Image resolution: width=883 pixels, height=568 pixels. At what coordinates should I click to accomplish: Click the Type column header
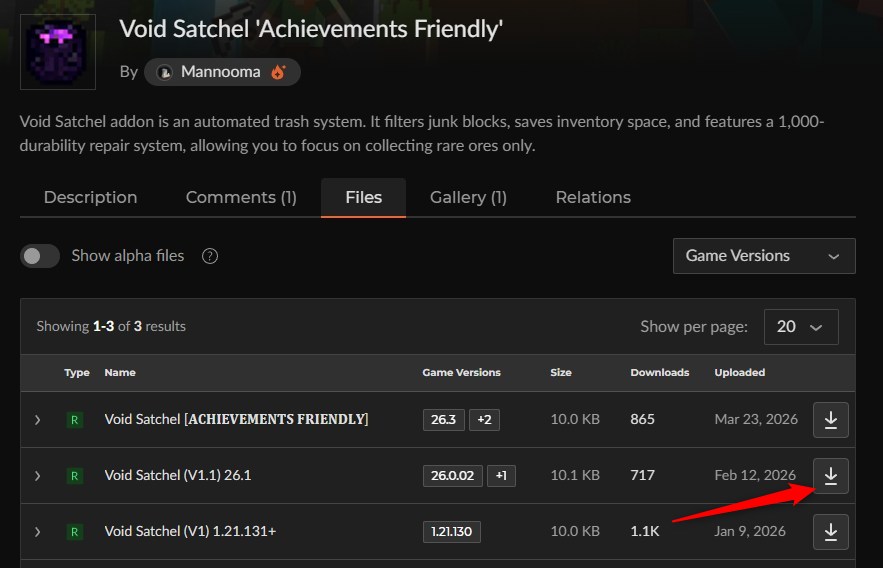click(77, 373)
